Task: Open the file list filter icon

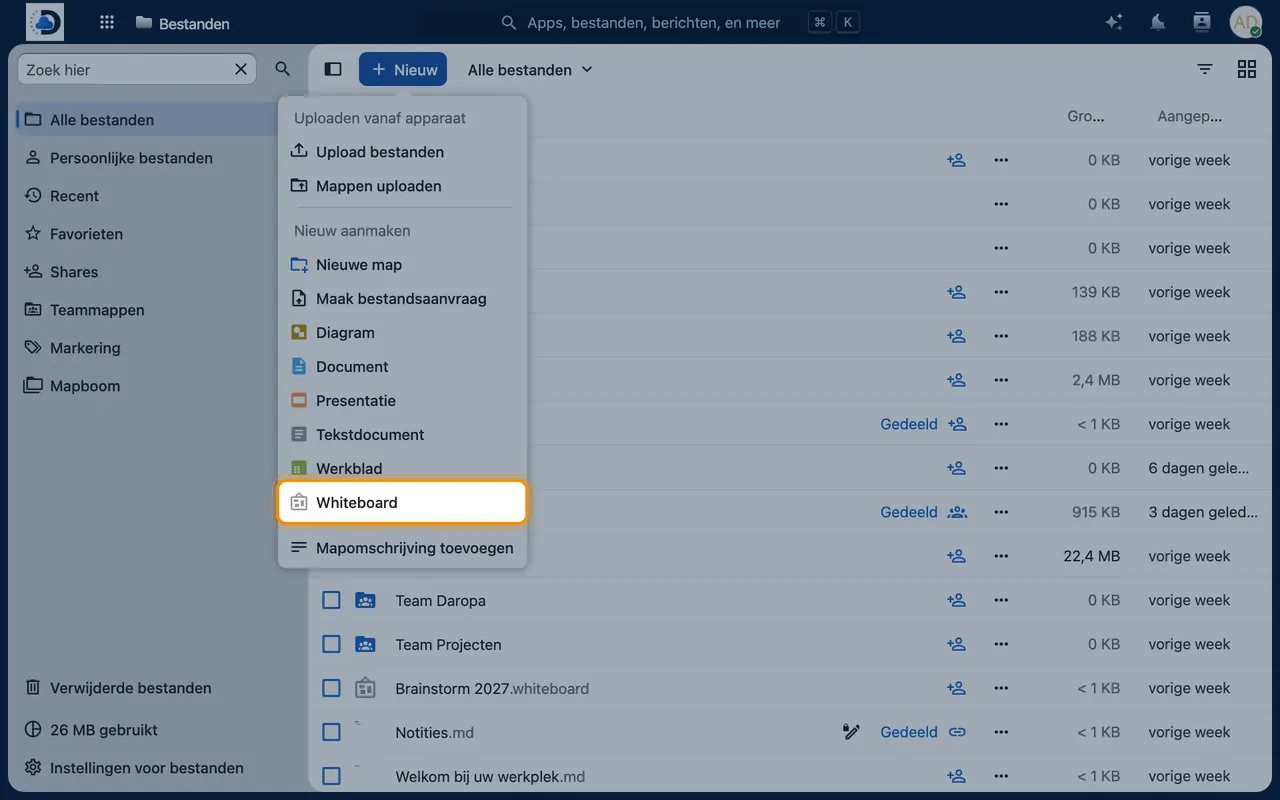Action: click(1205, 69)
